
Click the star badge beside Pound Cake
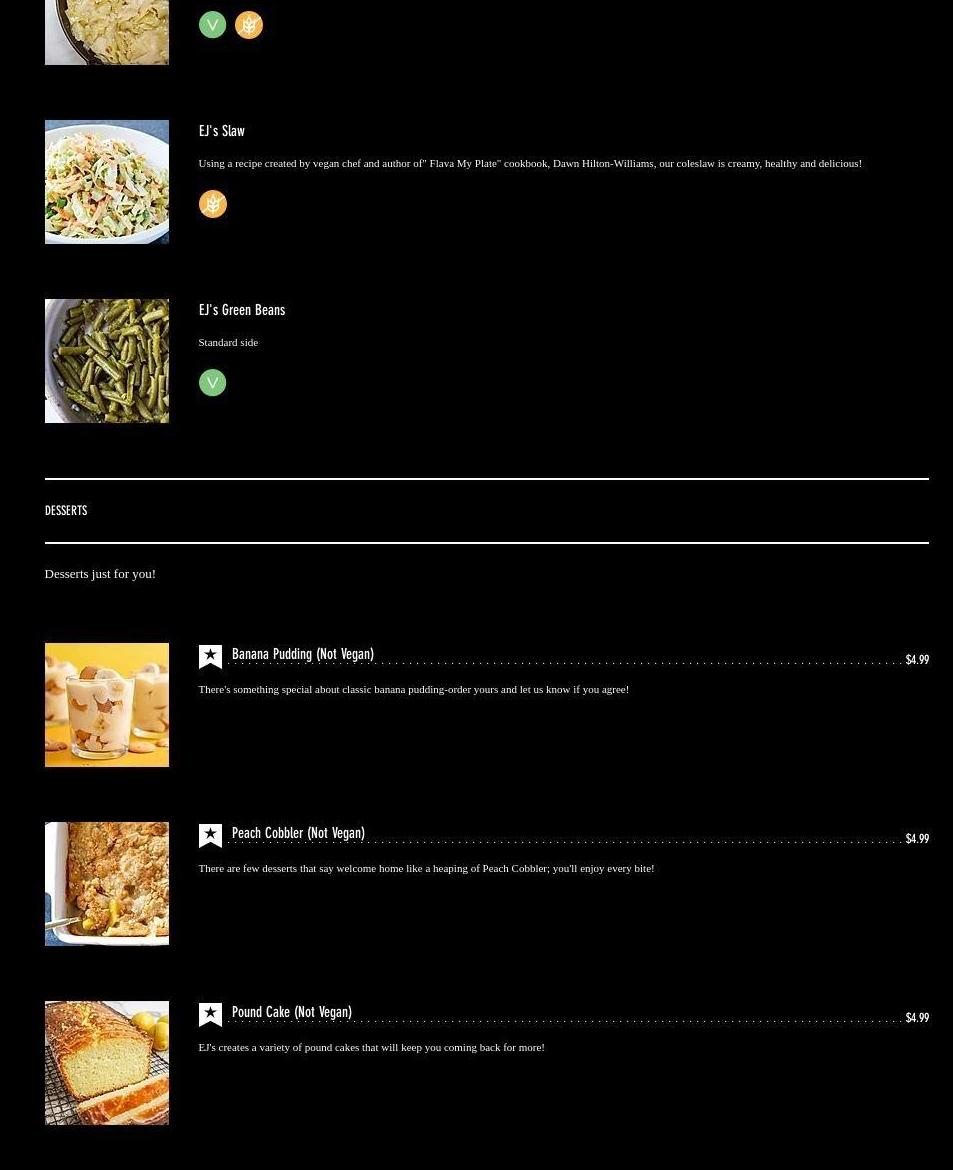tap(210, 1015)
